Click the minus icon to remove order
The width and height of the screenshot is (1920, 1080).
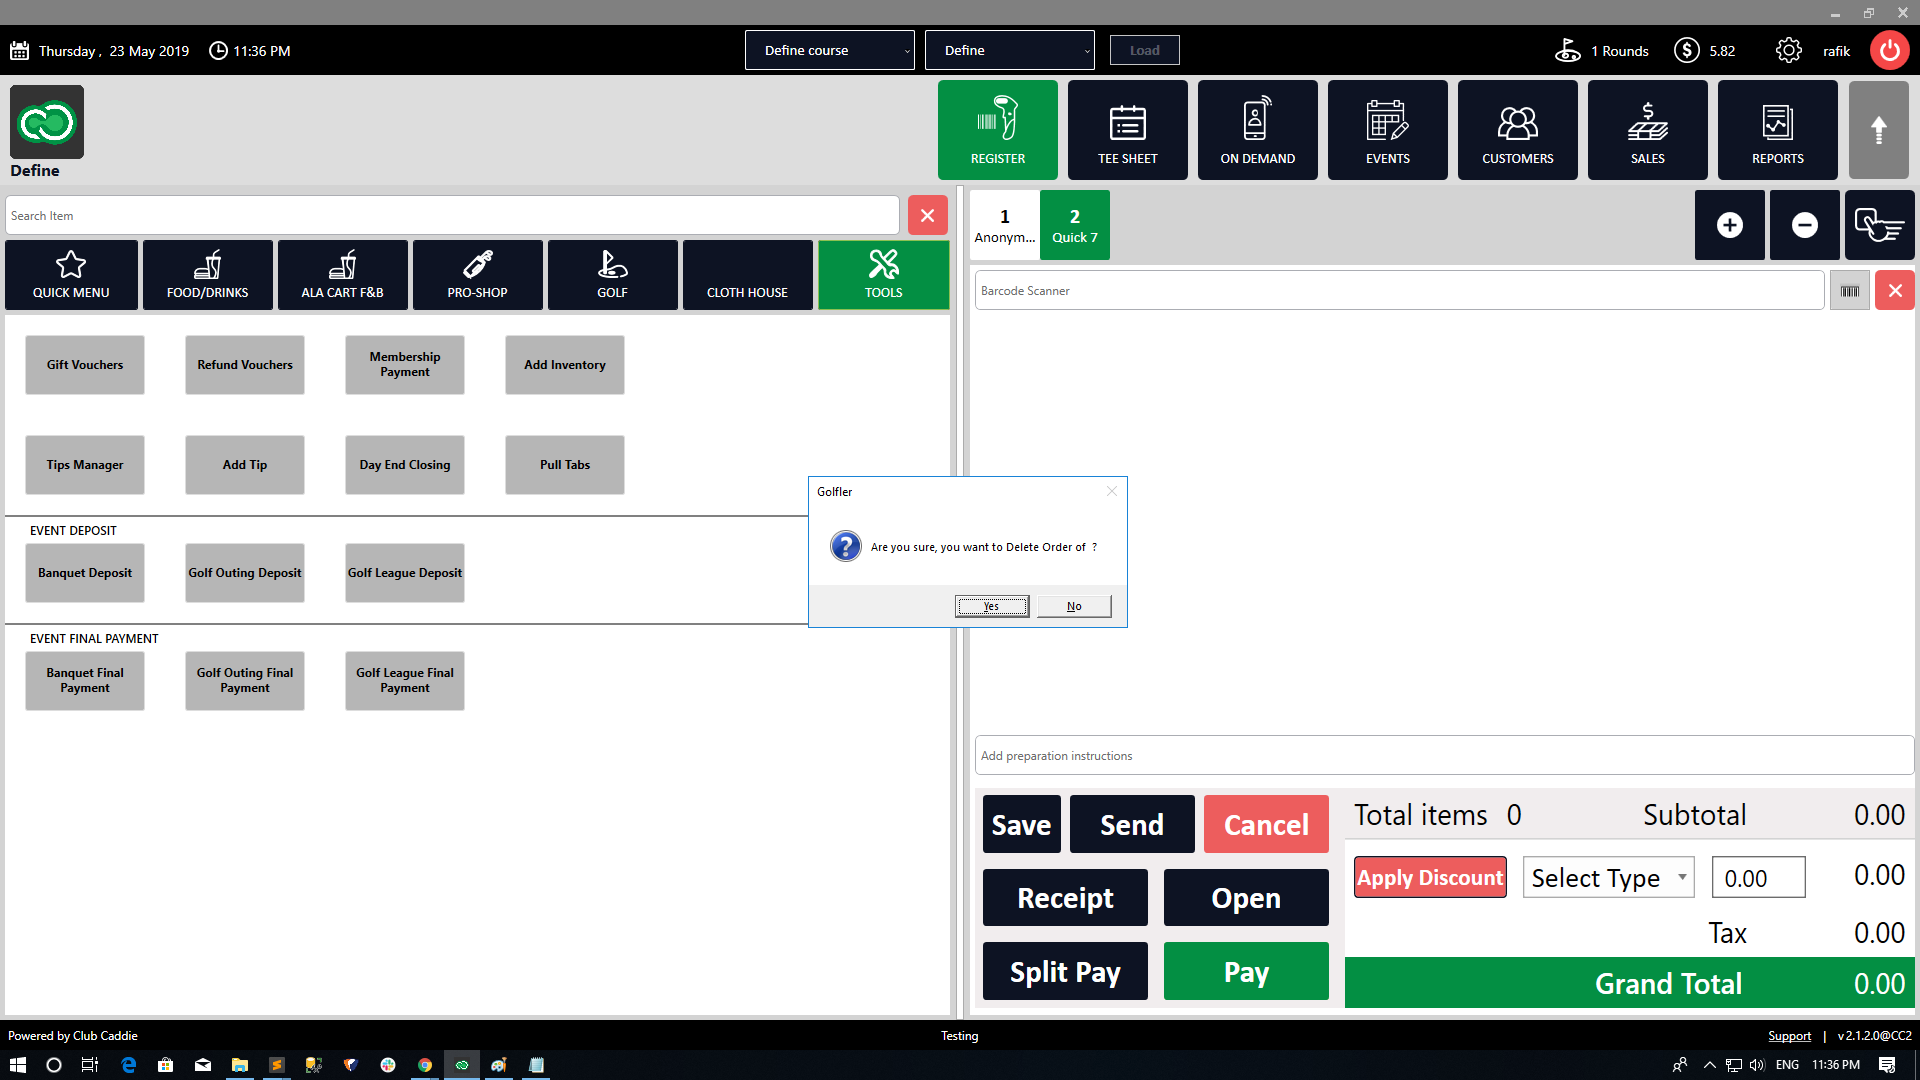[x=1804, y=225]
